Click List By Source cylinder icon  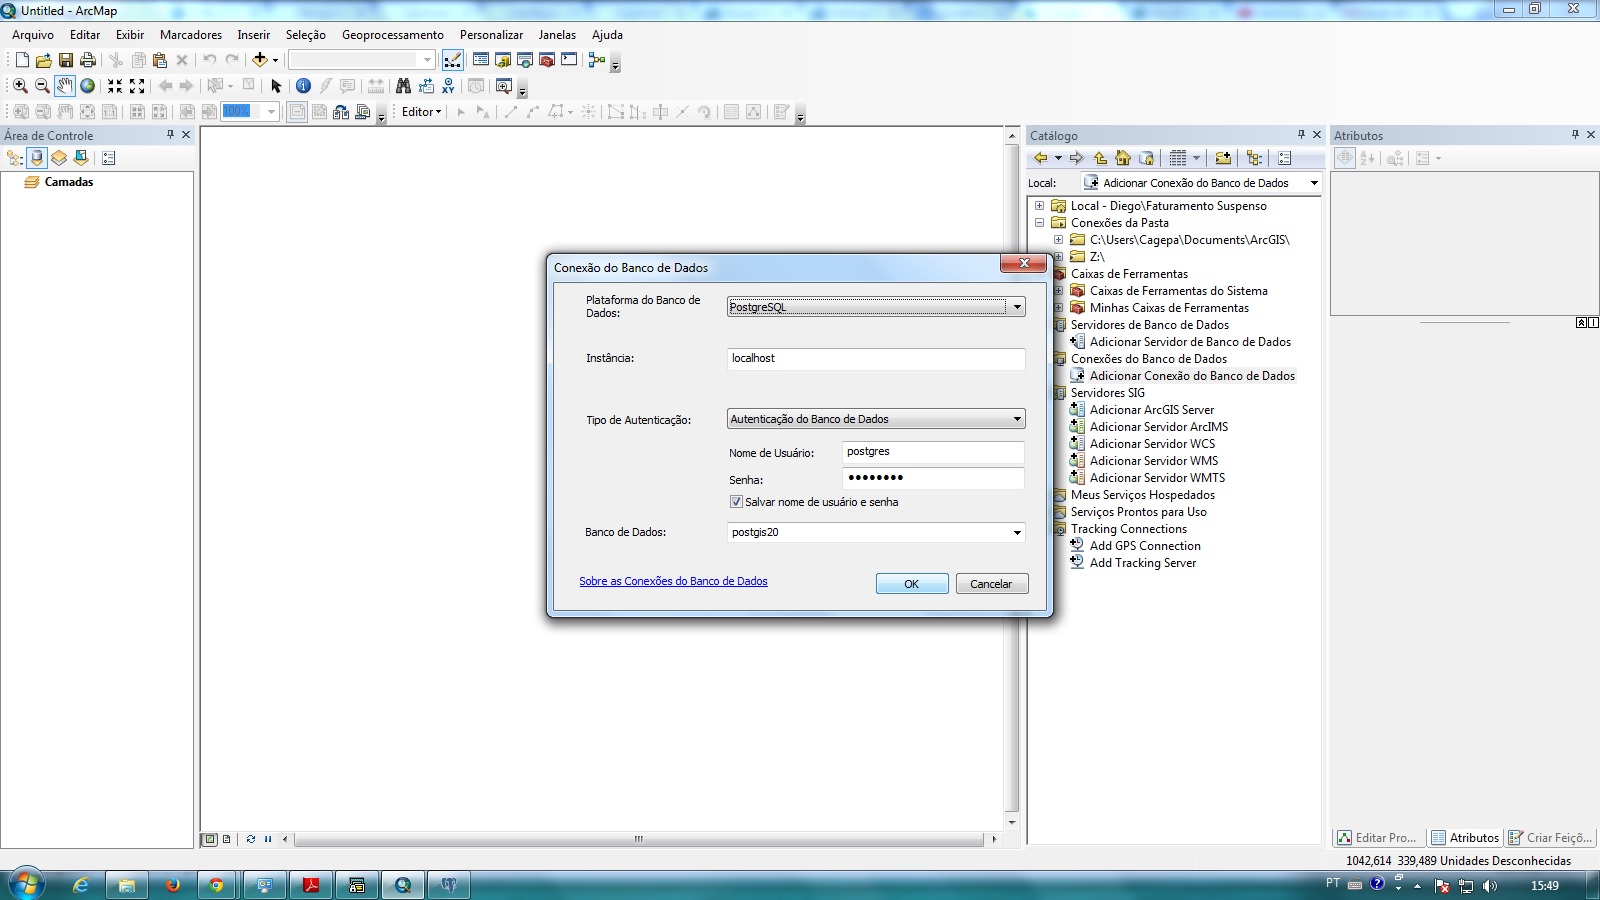point(37,158)
